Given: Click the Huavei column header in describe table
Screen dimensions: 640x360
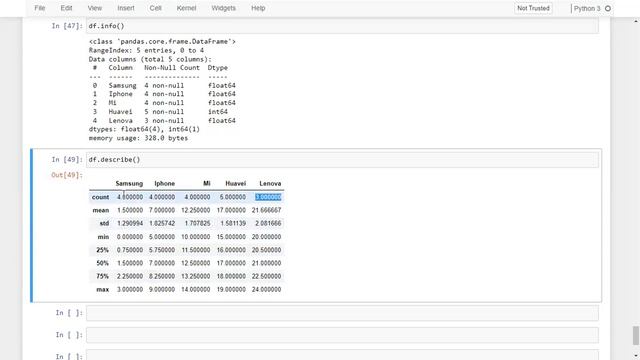Looking at the screenshot, I should click(236, 184).
